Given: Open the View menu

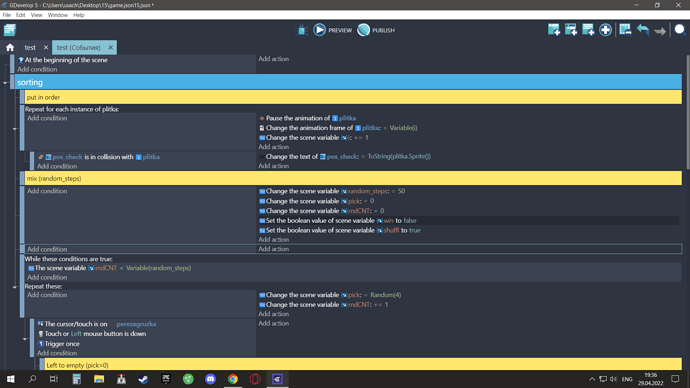Looking at the screenshot, I should (37, 15).
